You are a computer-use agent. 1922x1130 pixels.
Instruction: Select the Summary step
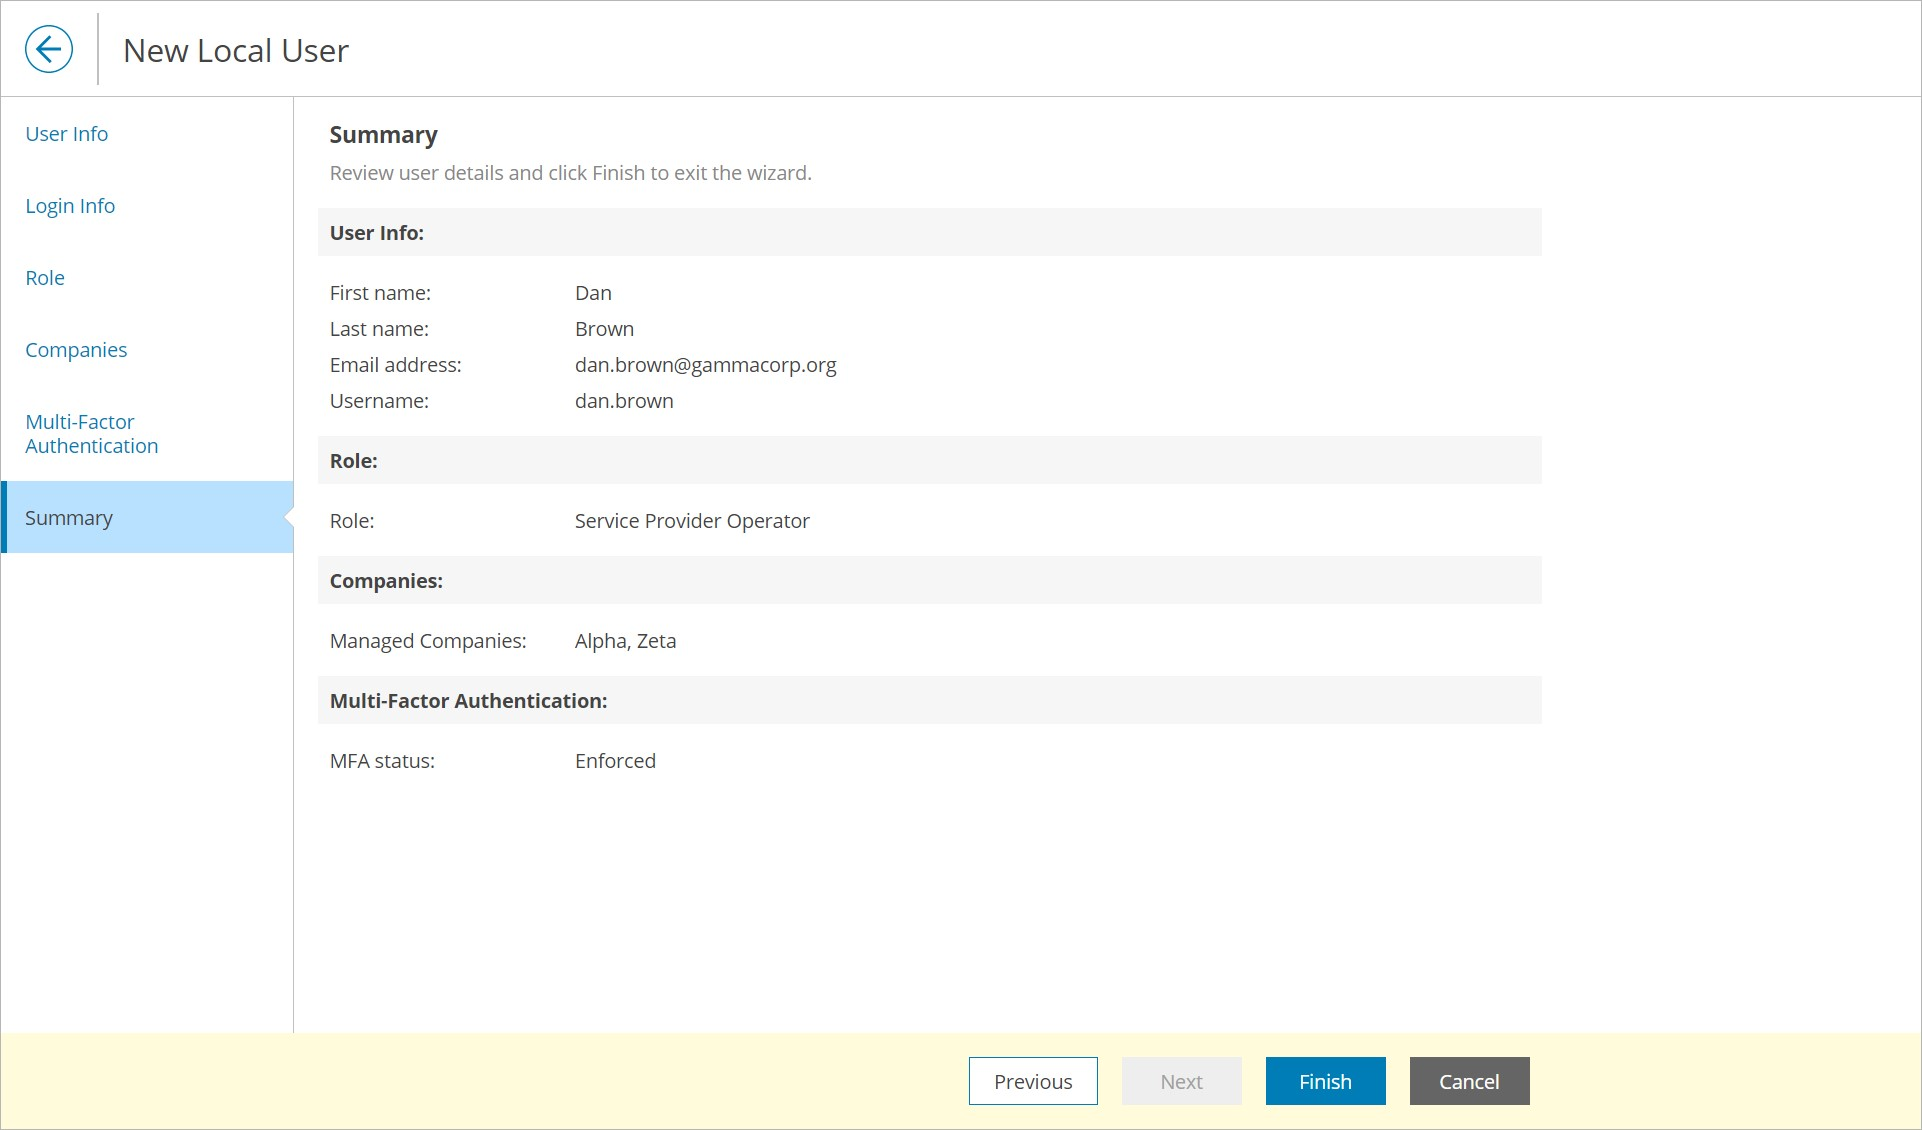69,518
